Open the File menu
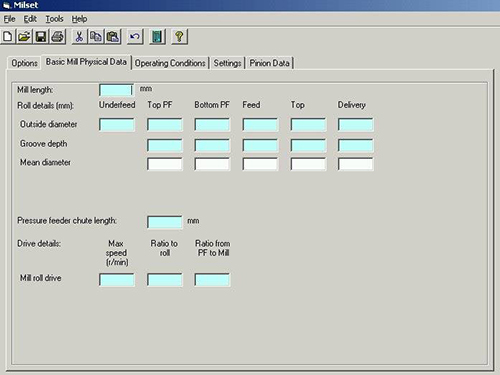500x375 pixels. 9,19
